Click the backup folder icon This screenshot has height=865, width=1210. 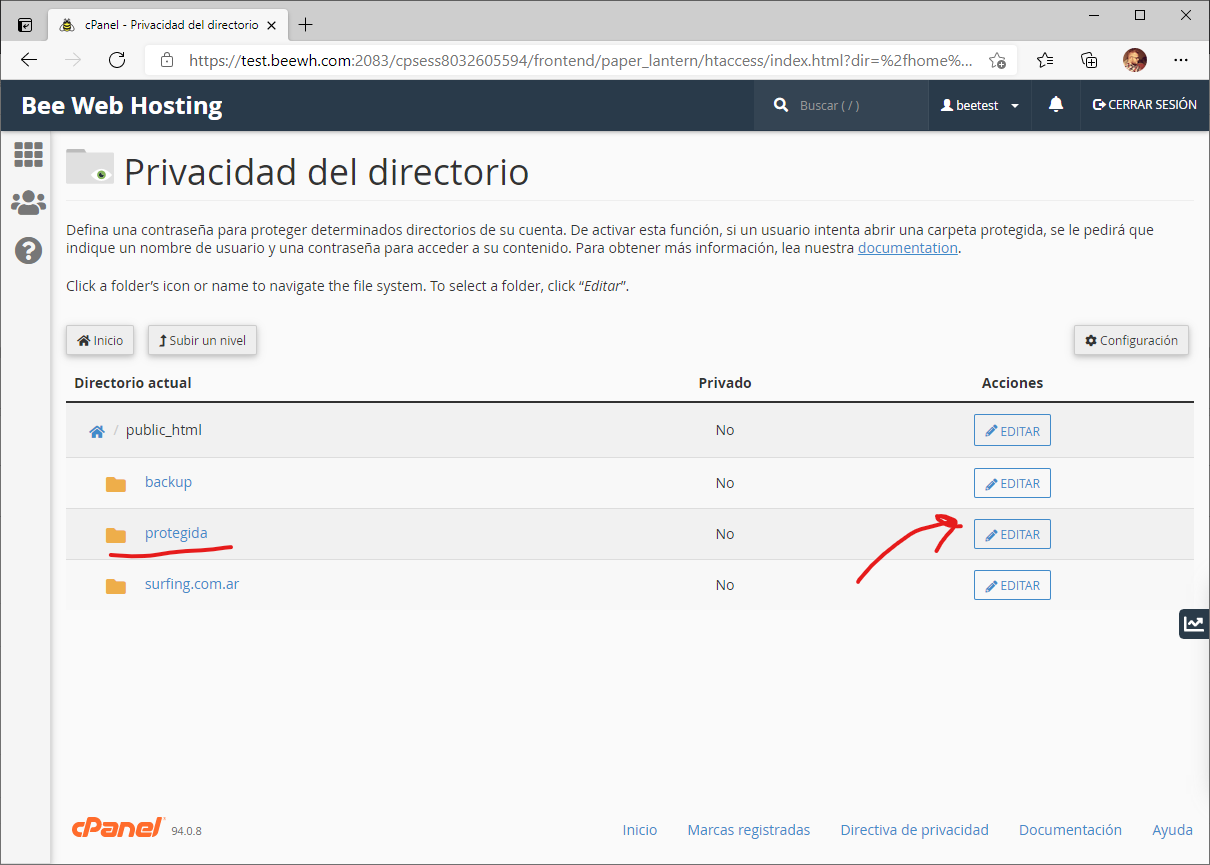pyautogui.click(x=116, y=484)
